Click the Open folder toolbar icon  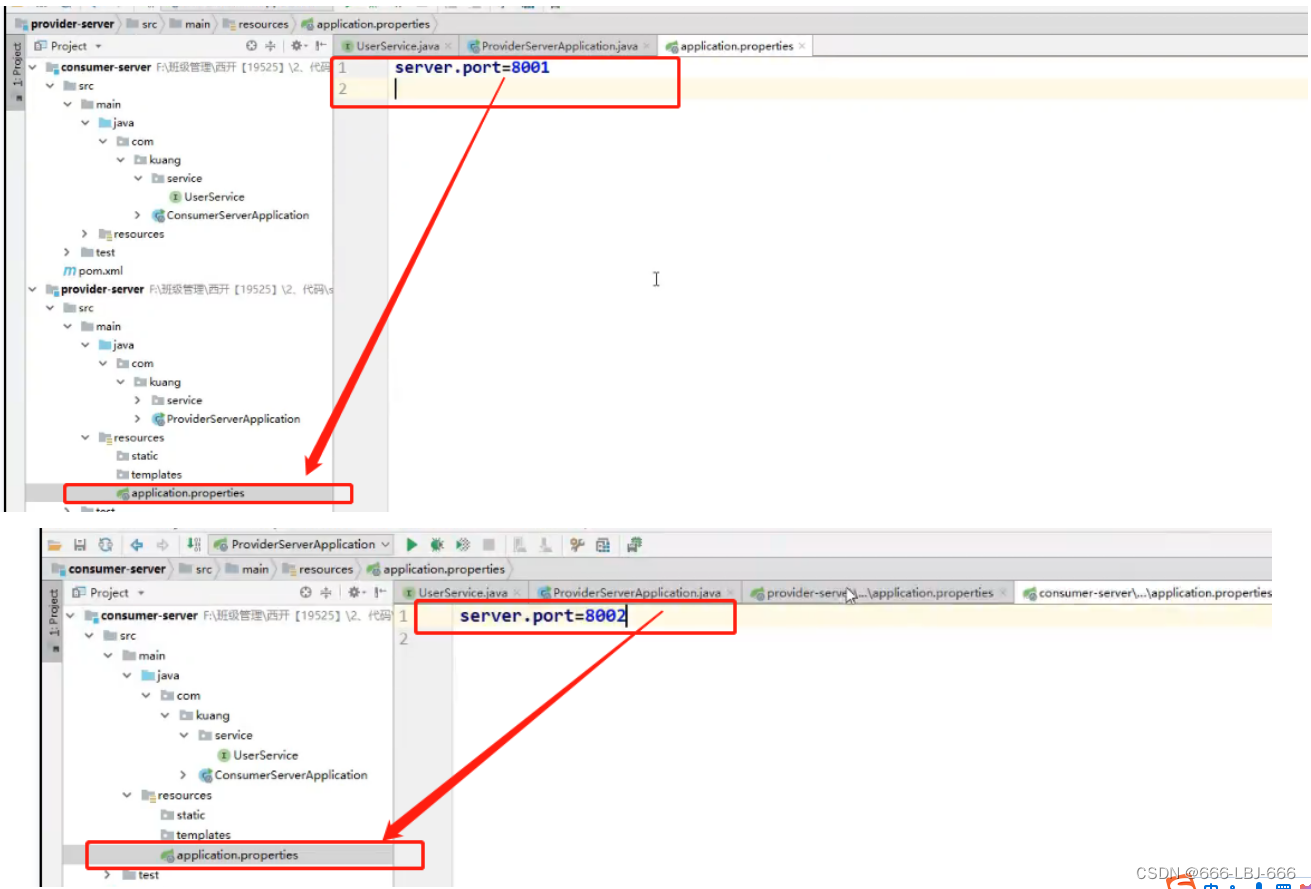pos(55,545)
